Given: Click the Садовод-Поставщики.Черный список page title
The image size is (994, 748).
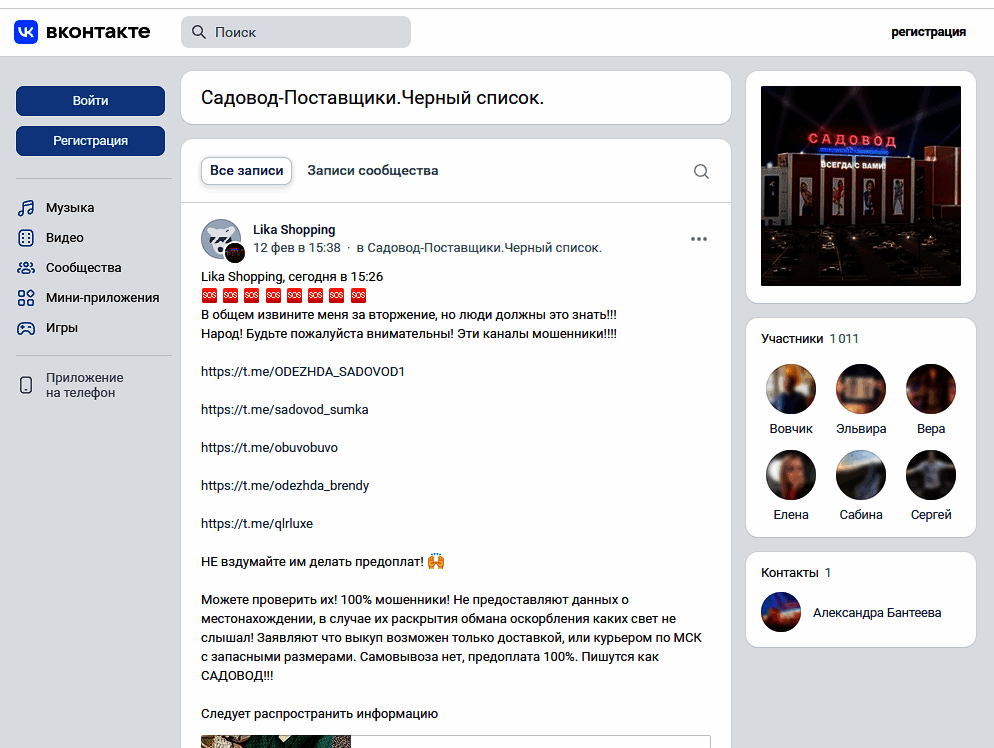Looking at the screenshot, I should [x=372, y=98].
